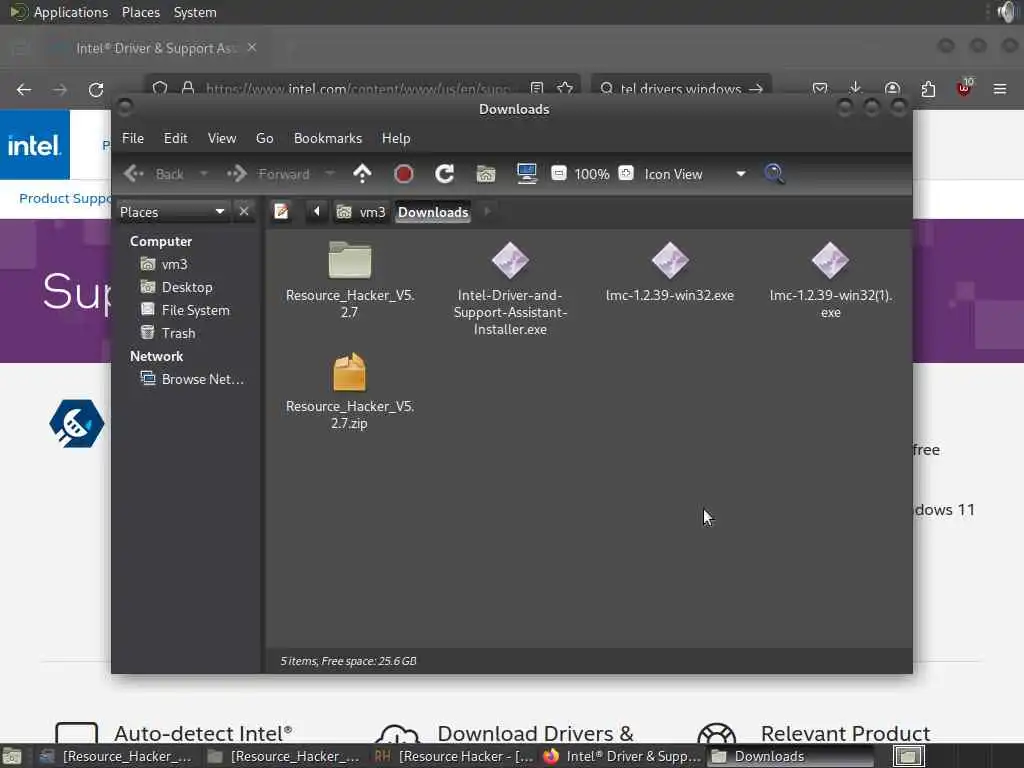
Task: Click the Intel logo on the webpage
Action: [35, 145]
